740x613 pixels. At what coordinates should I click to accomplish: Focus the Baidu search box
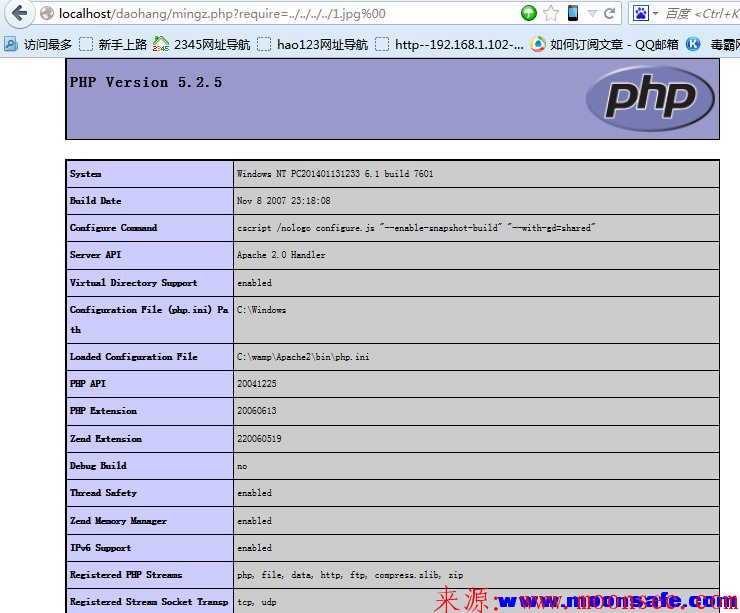coord(702,14)
